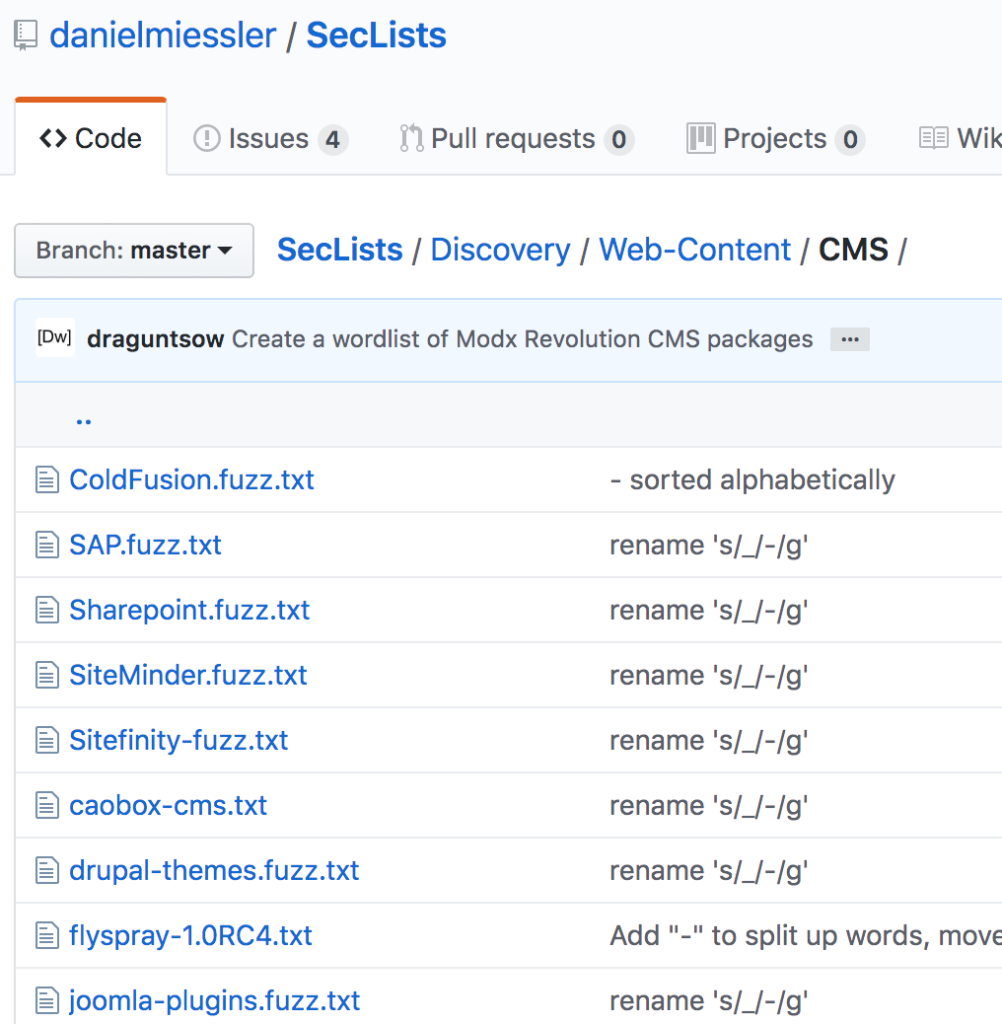Click the draguntsow avatar thumbnail
1002x1024 pixels.
54,339
